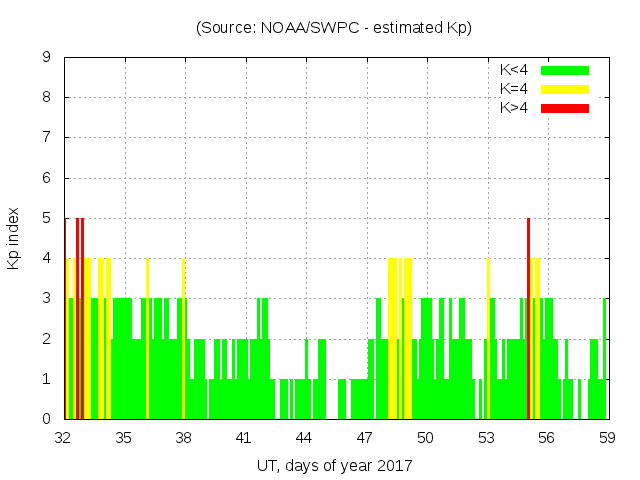Screen dimensions: 640x480
Task: Click the 'Kp index' y-axis label
Action: [14, 239]
